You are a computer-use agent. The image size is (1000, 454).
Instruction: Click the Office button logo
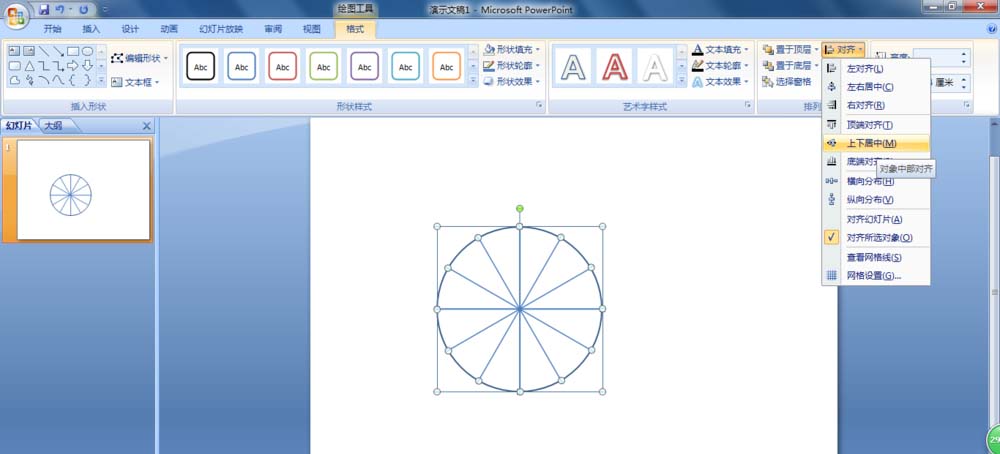(17, 15)
